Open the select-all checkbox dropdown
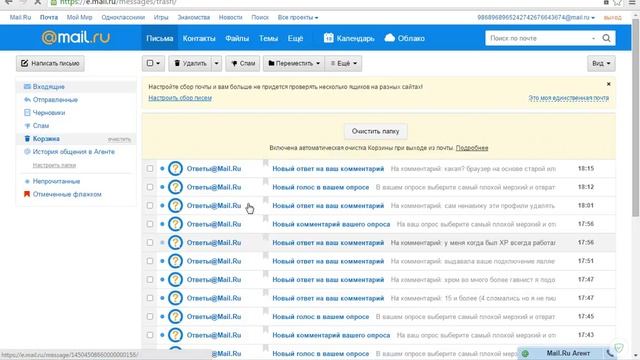The image size is (640, 360). coord(153,63)
